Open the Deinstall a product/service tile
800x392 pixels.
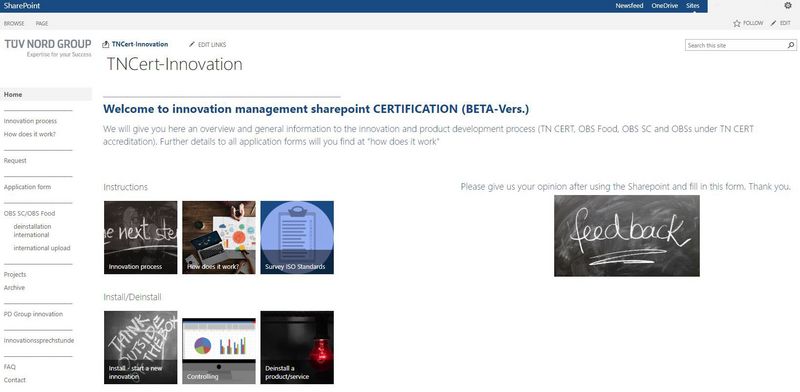(x=297, y=348)
